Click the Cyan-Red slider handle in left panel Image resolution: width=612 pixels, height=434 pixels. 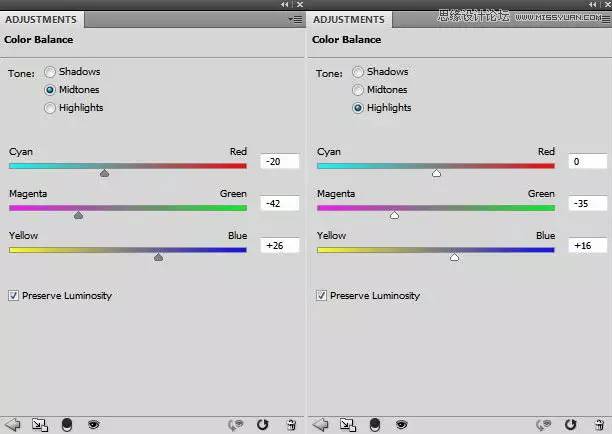(104, 173)
